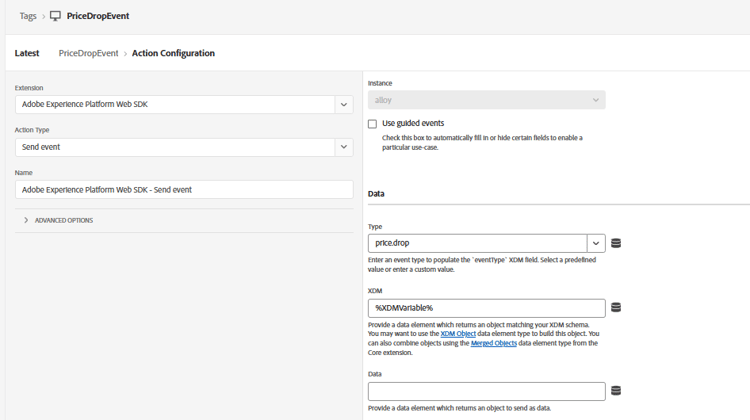Go to Tags breadcrumb
The image size is (750, 420).
pos(28,16)
